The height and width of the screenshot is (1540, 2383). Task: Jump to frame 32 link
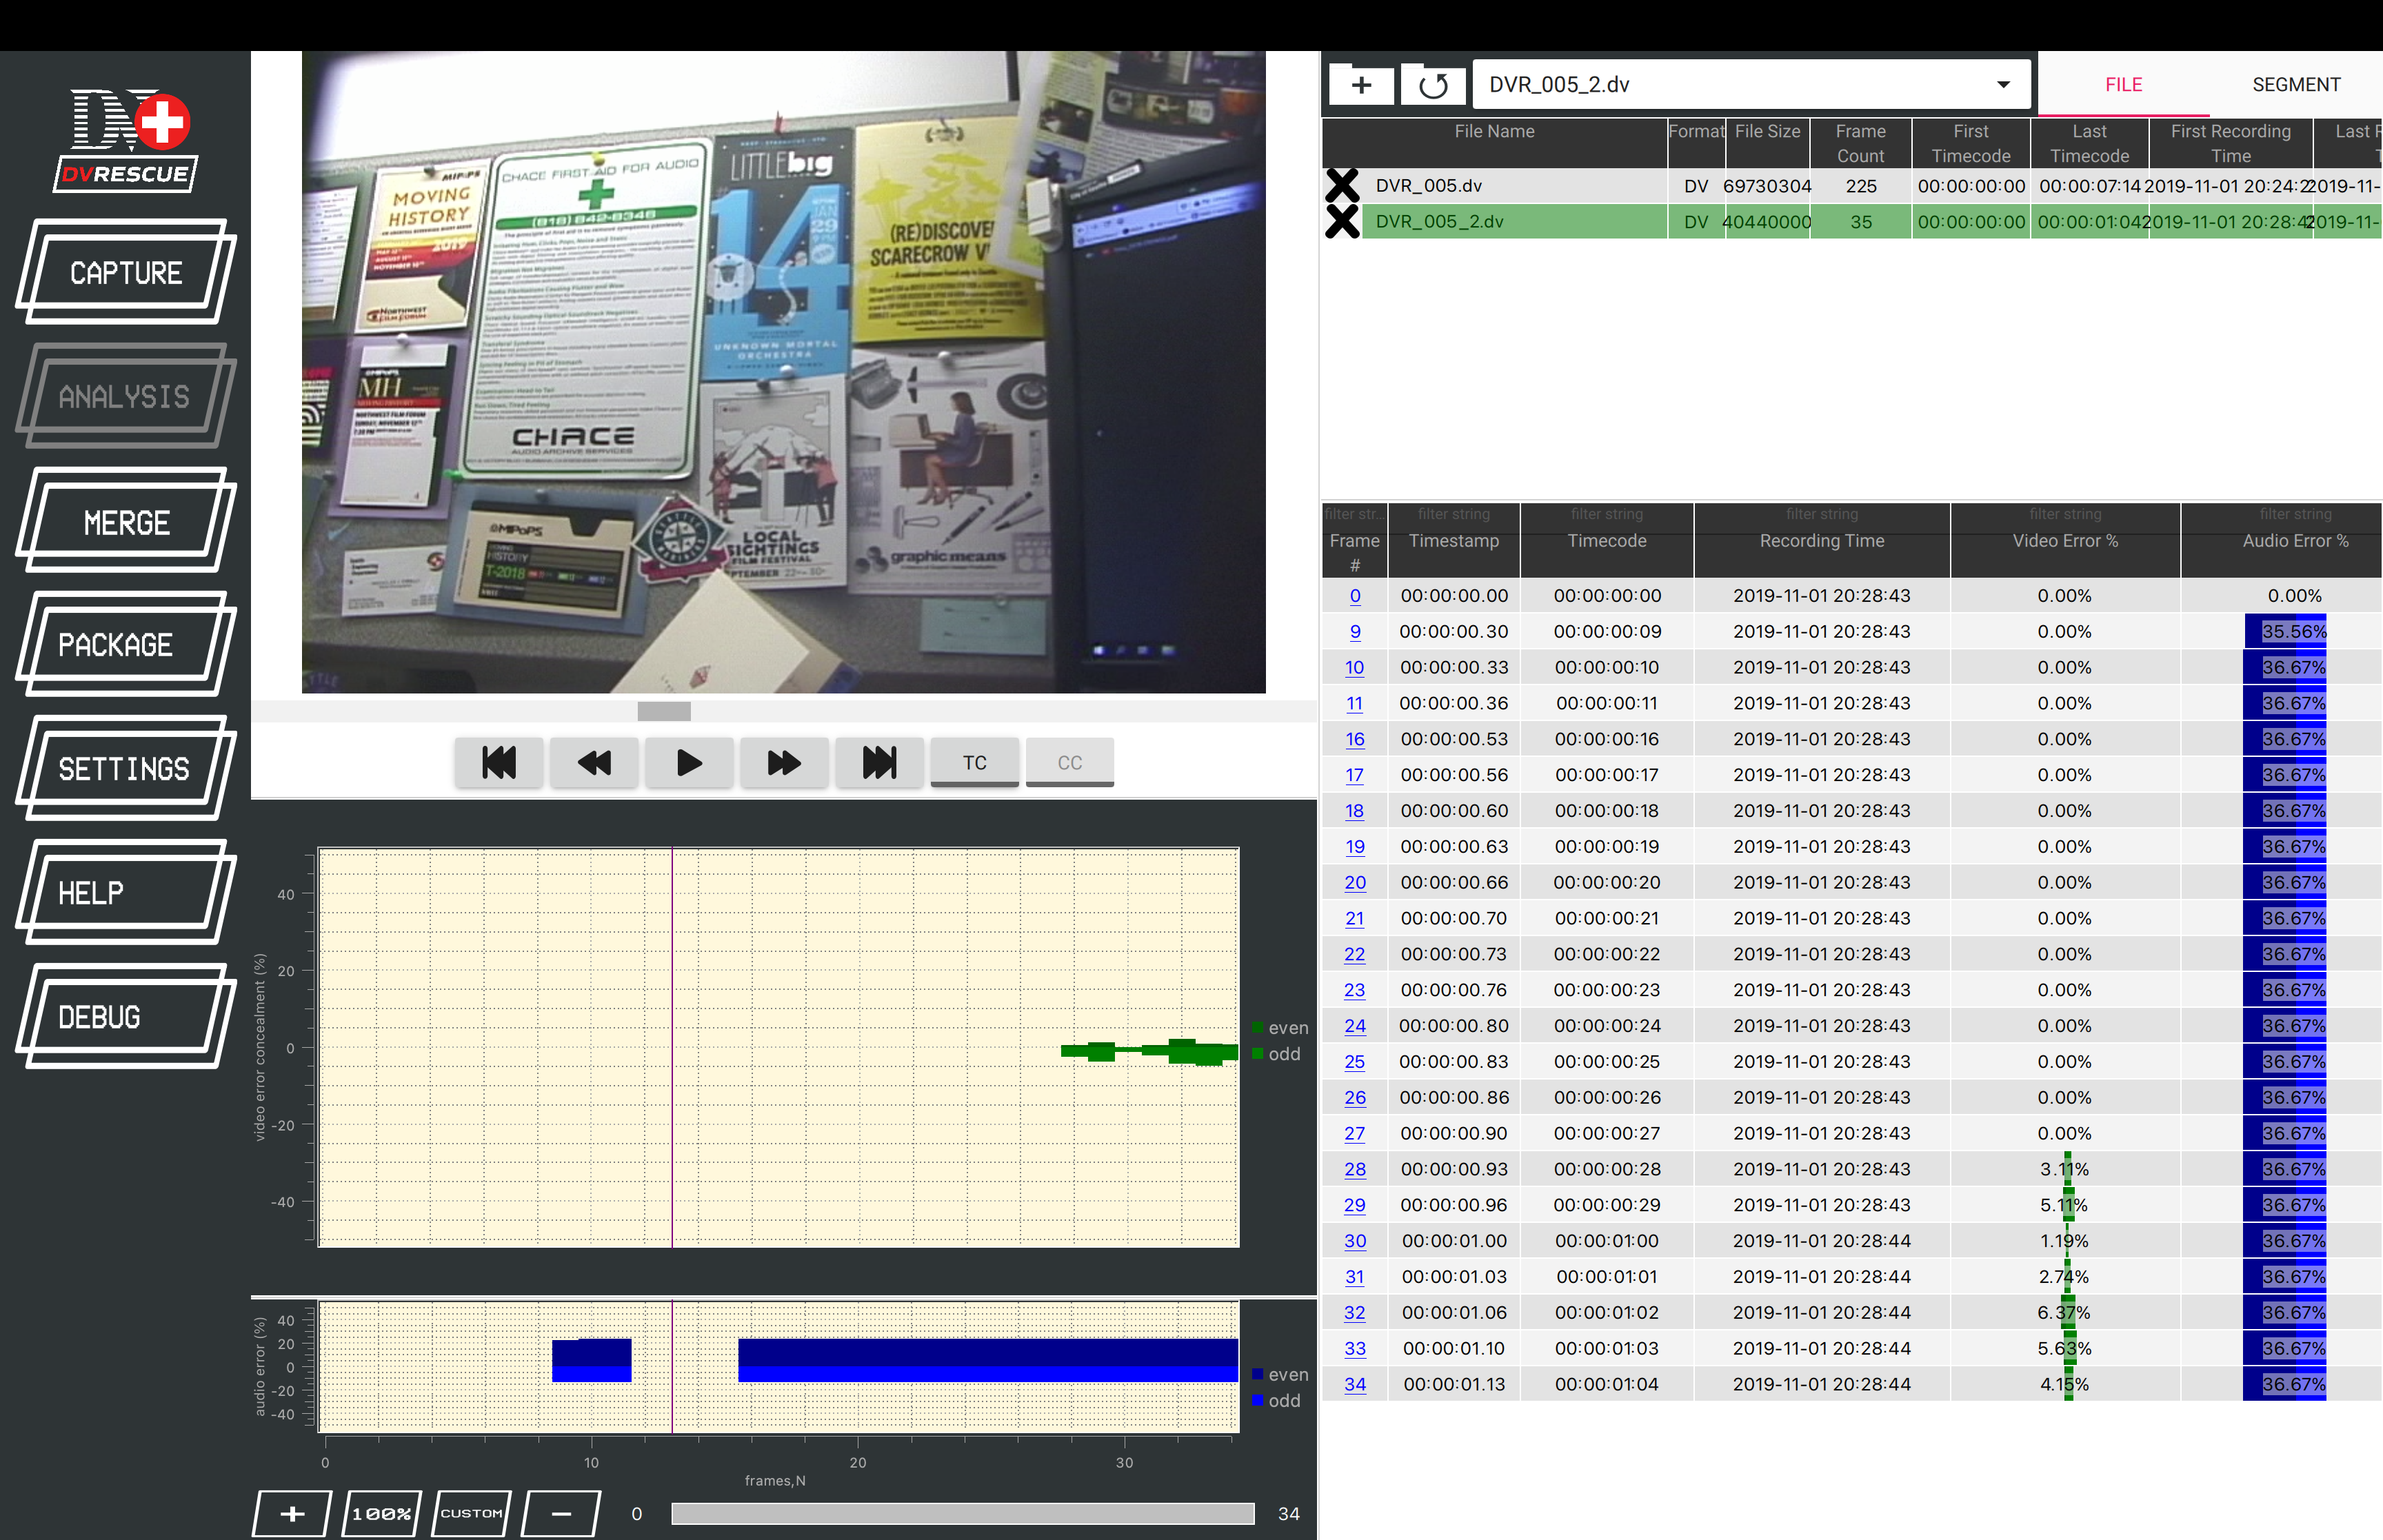coord(1355,1313)
